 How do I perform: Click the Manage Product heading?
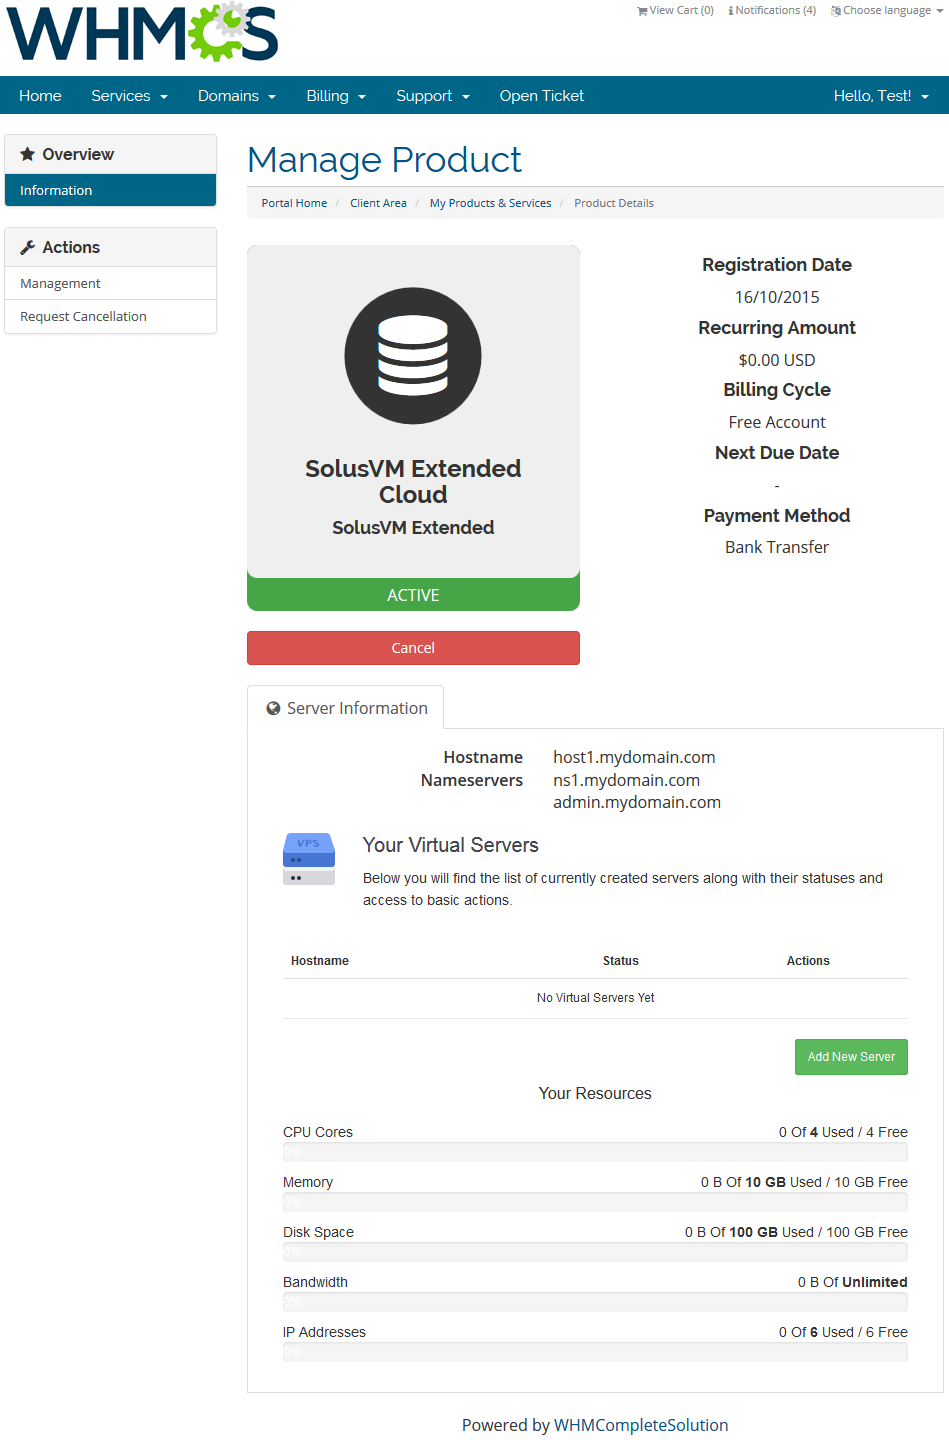385,160
